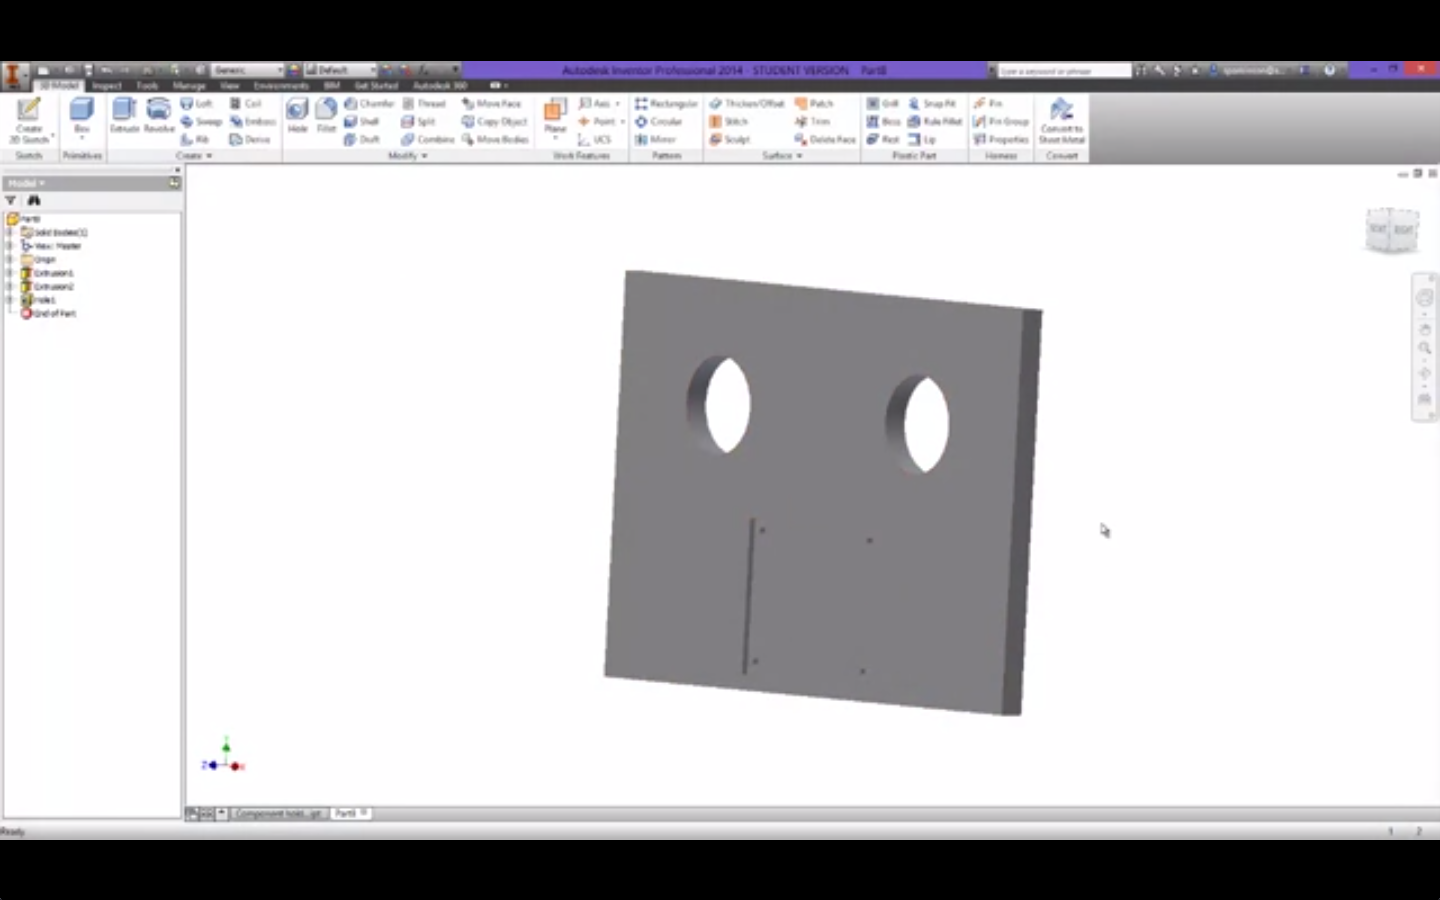The height and width of the screenshot is (900, 1440).
Task: Select the Rectangular pattern tool
Action: 666,104
